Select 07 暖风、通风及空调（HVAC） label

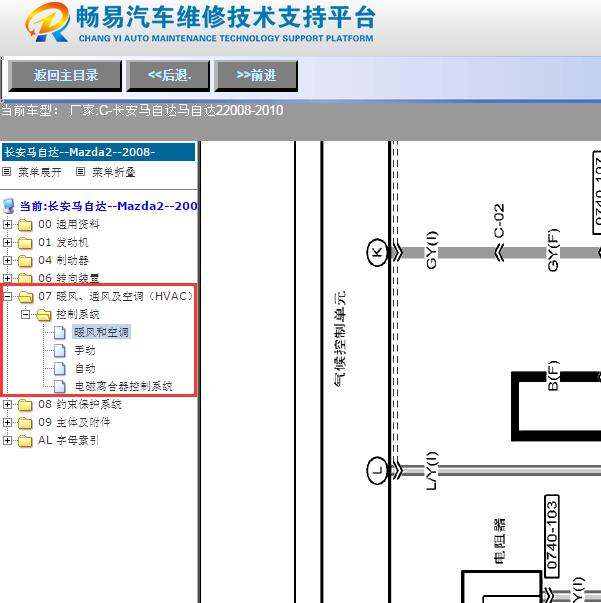tap(115, 296)
